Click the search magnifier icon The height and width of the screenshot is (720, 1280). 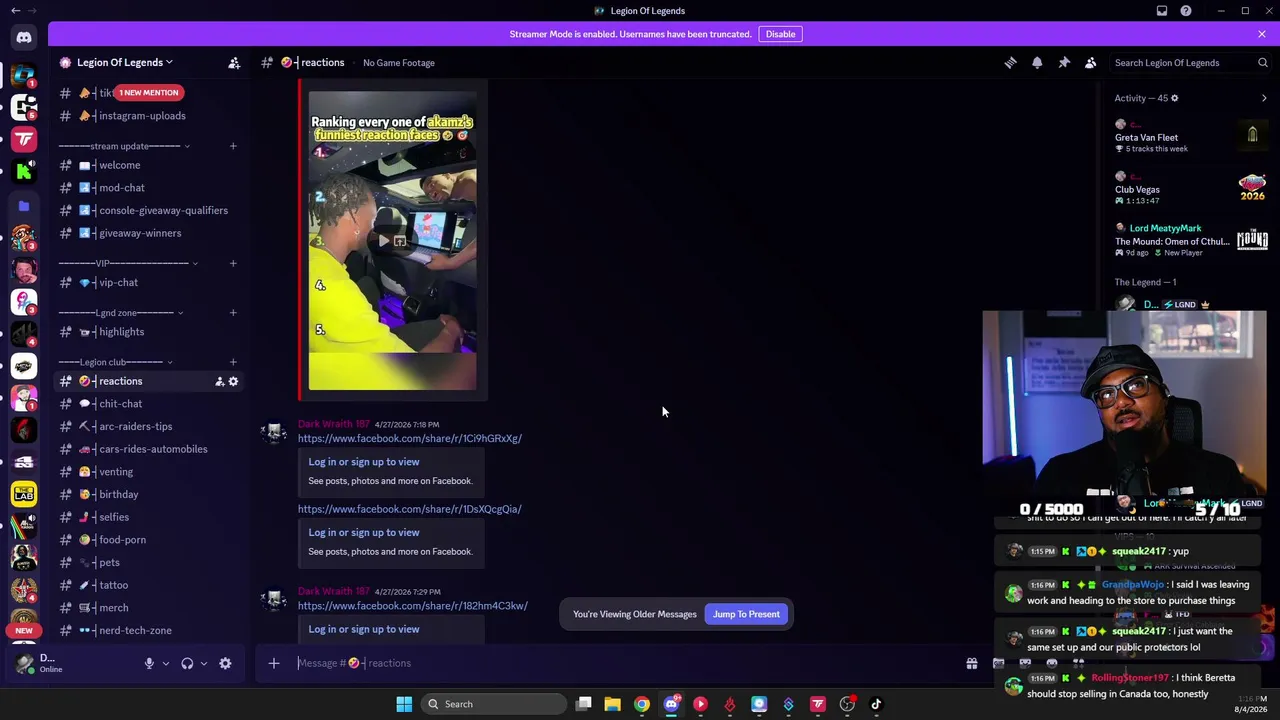1262,63
